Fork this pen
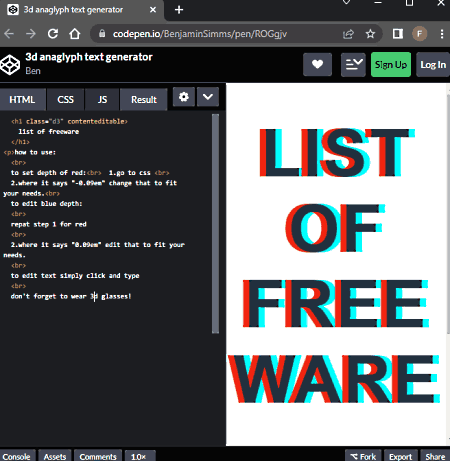This screenshot has height=461, width=450. tap(363, 456)
